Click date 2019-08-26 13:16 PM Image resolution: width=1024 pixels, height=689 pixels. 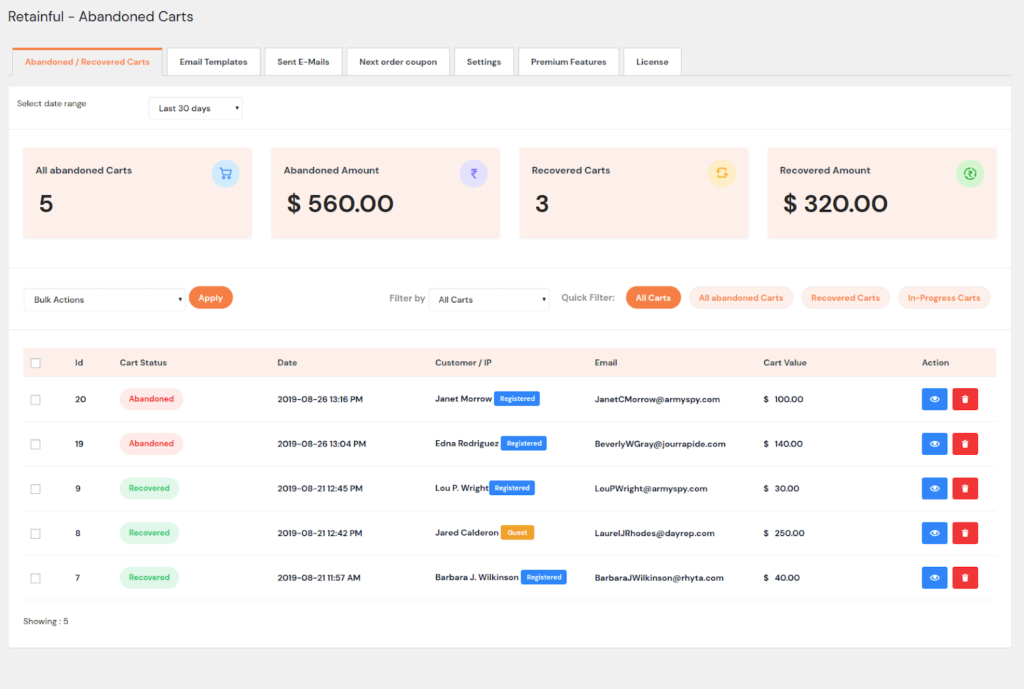(320, 400)
